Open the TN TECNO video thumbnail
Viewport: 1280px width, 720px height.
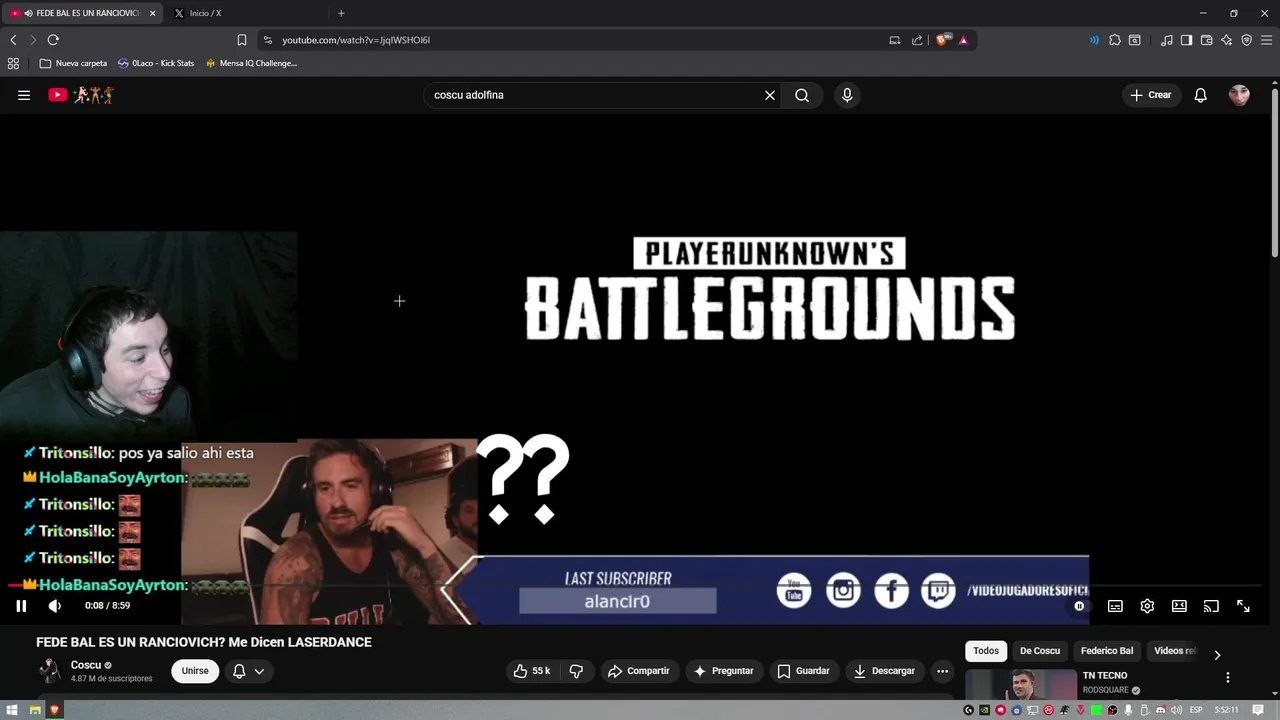(x=1020, y=685)
